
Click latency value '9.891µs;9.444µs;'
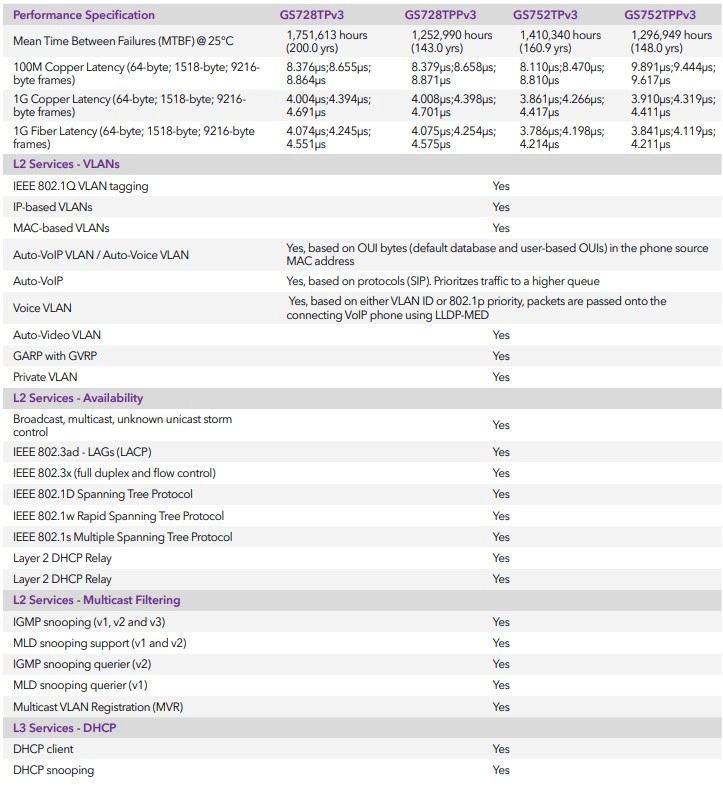point(674,67)
